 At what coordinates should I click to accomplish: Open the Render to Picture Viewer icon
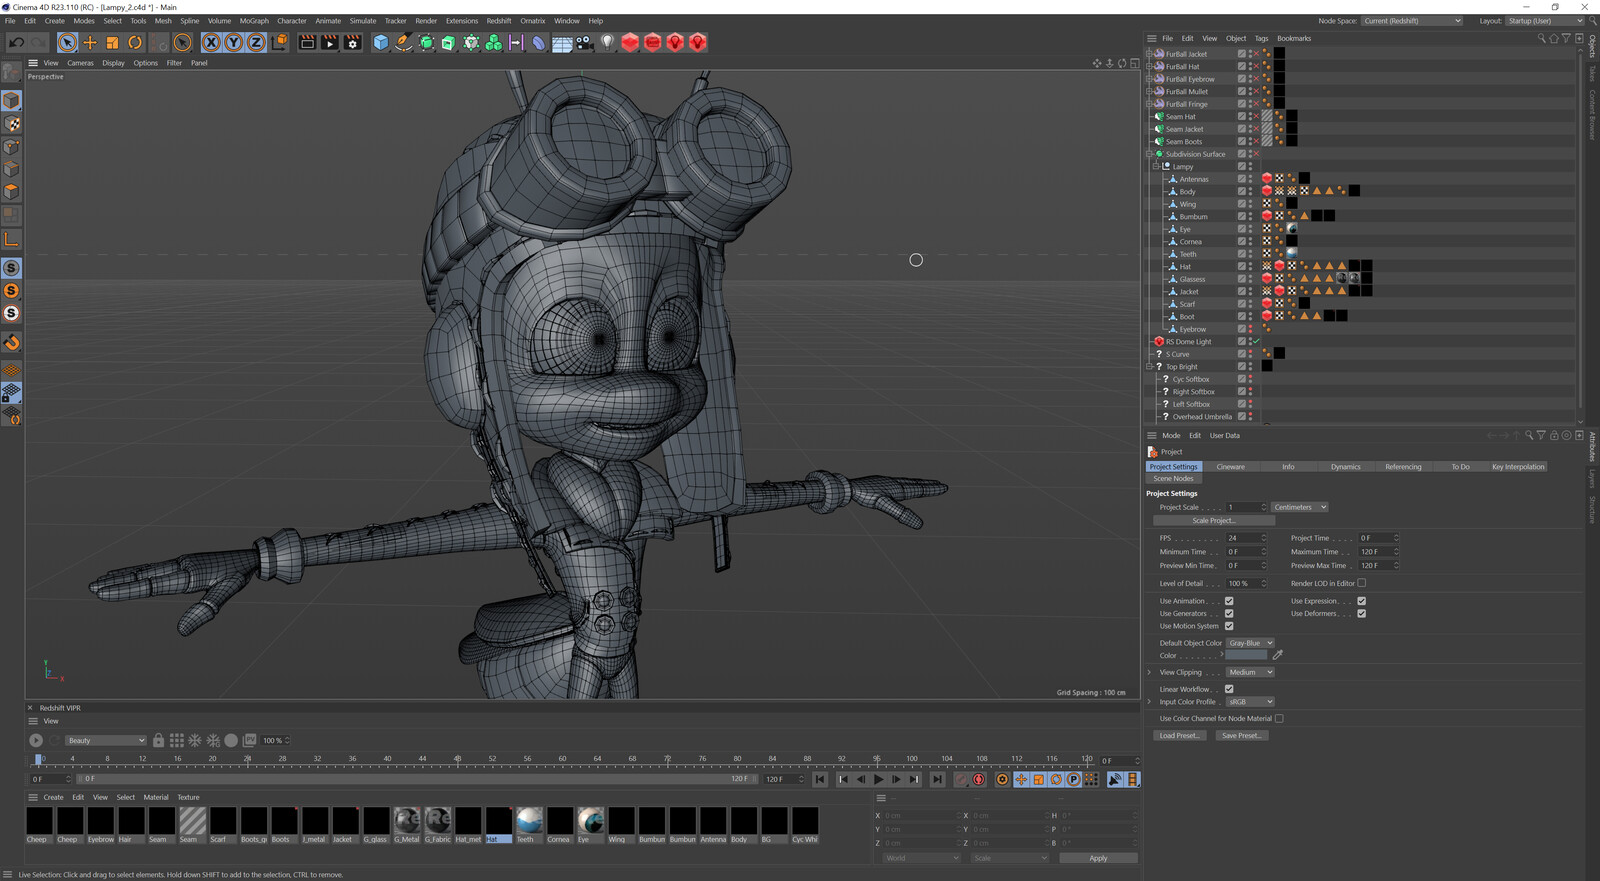click(330, 42)
